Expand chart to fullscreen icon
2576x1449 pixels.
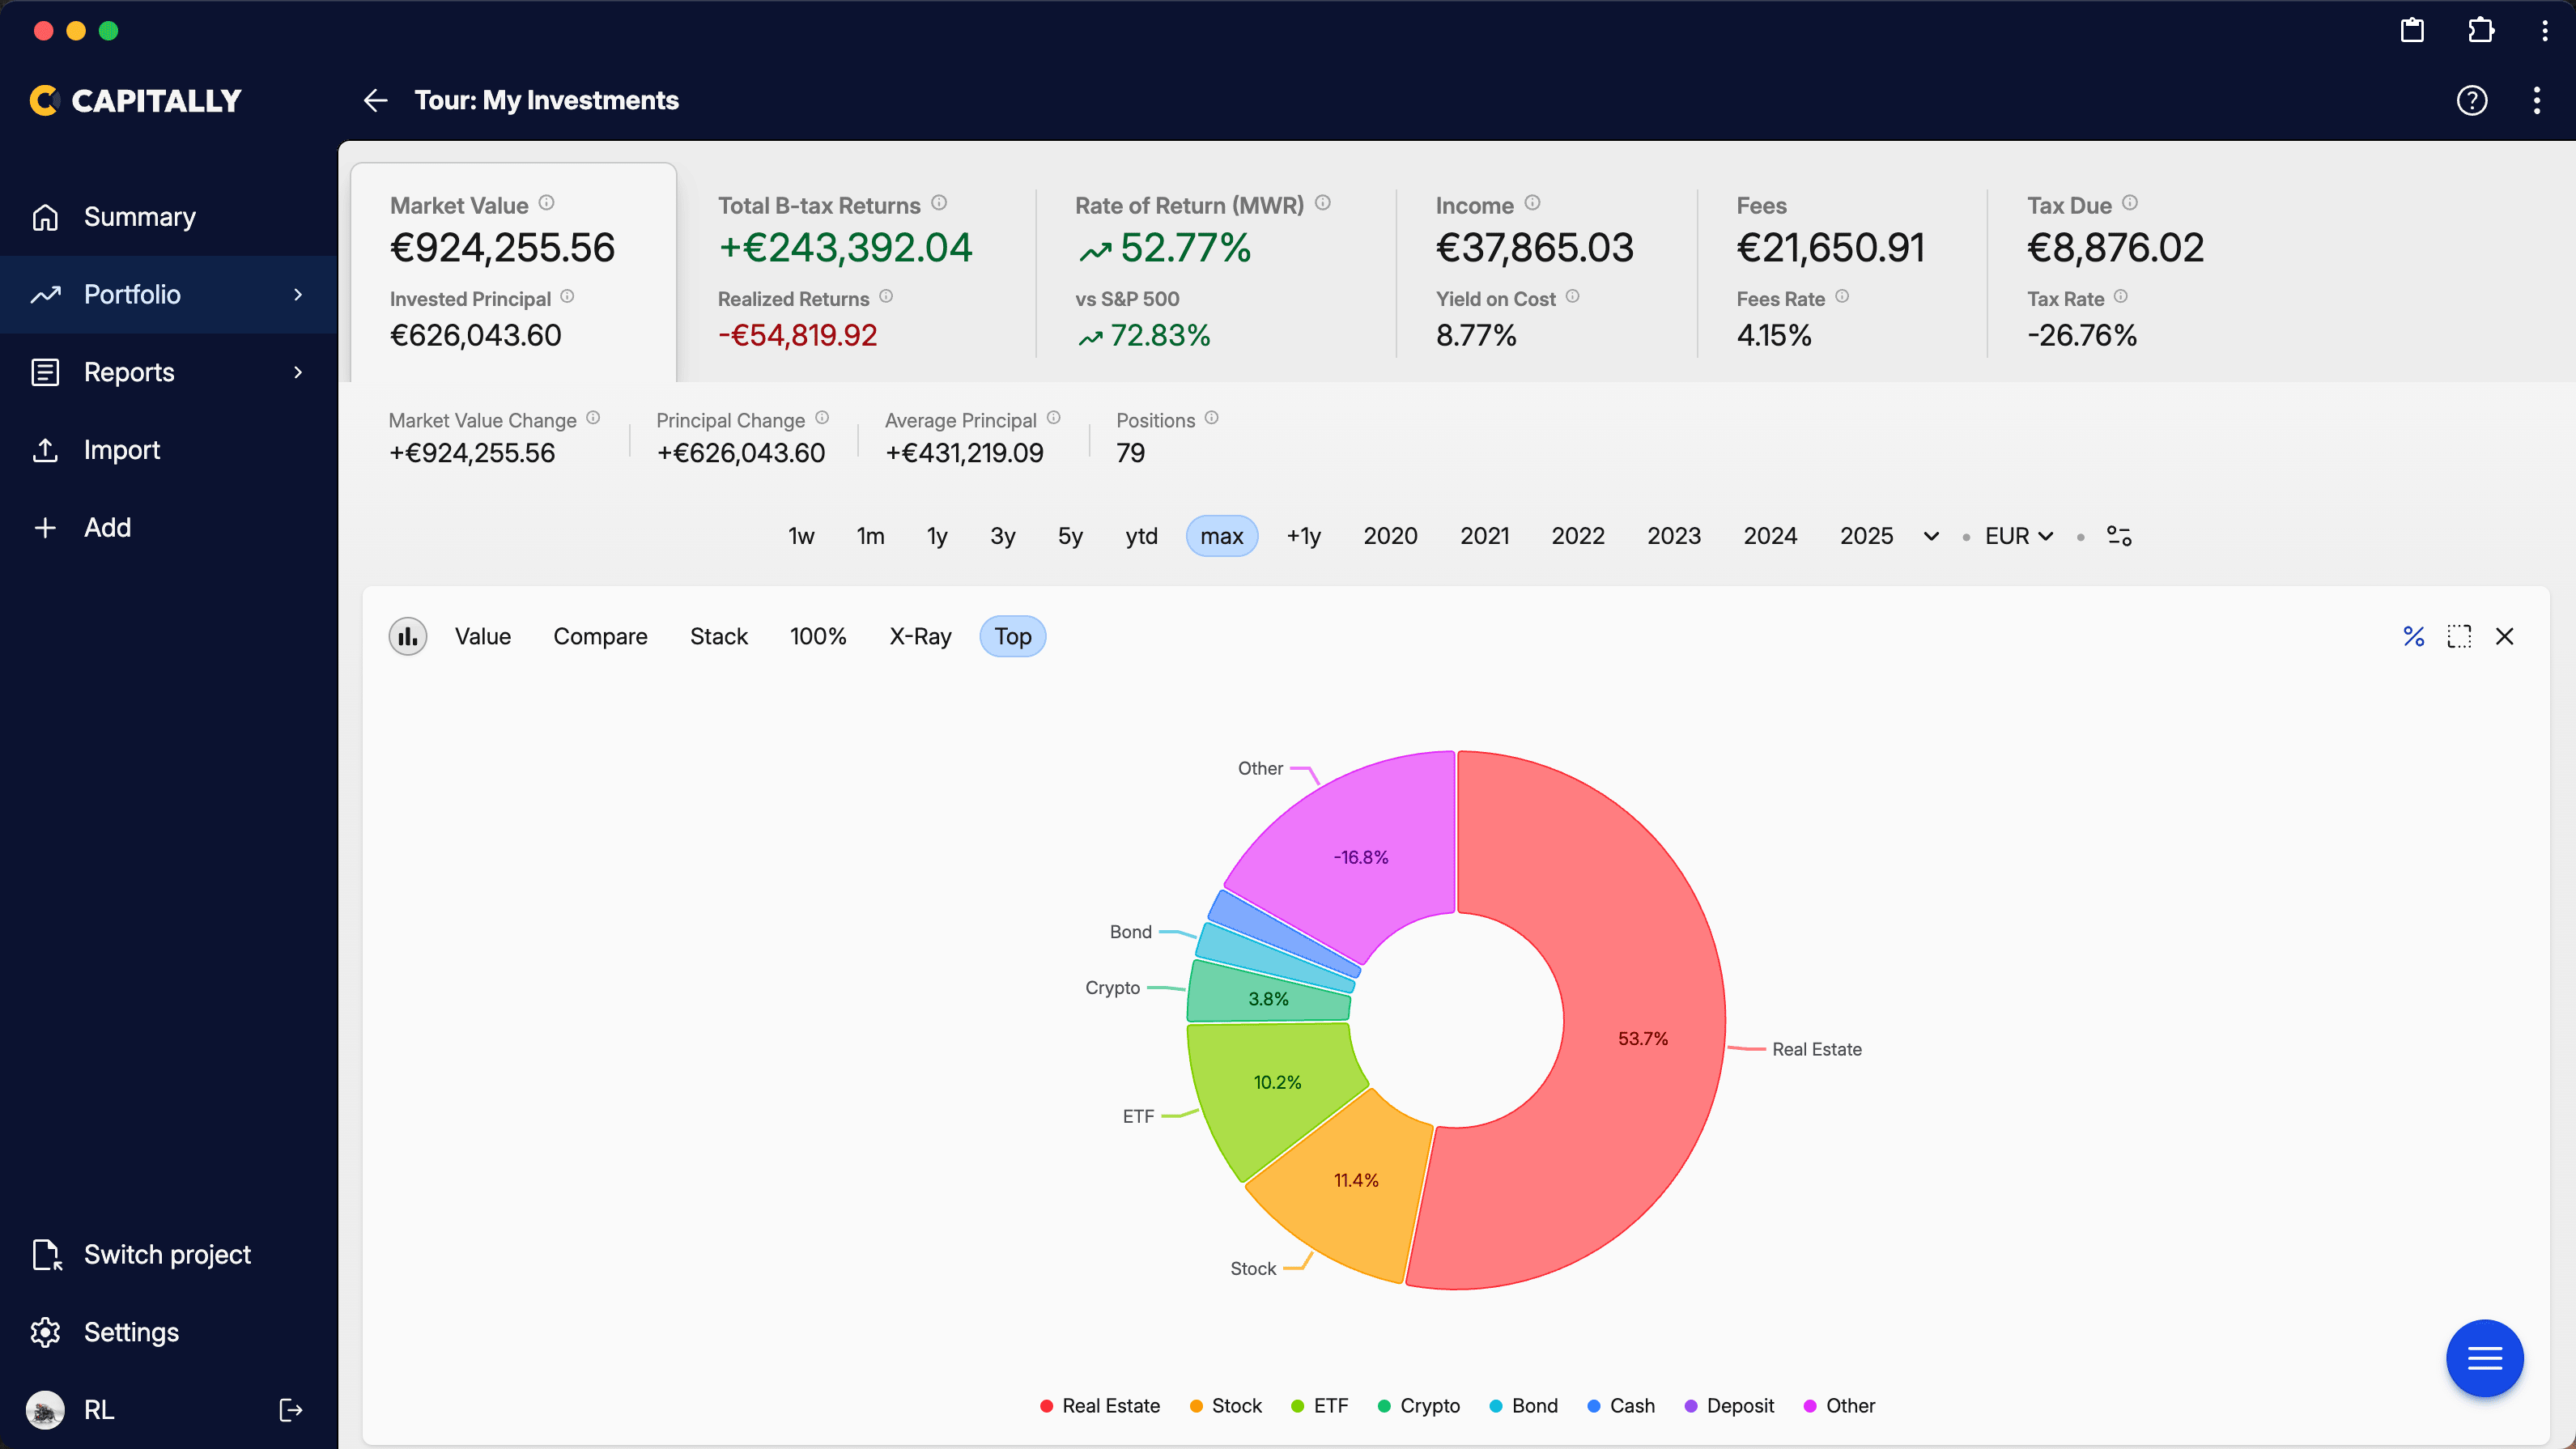click(2459, 637)
